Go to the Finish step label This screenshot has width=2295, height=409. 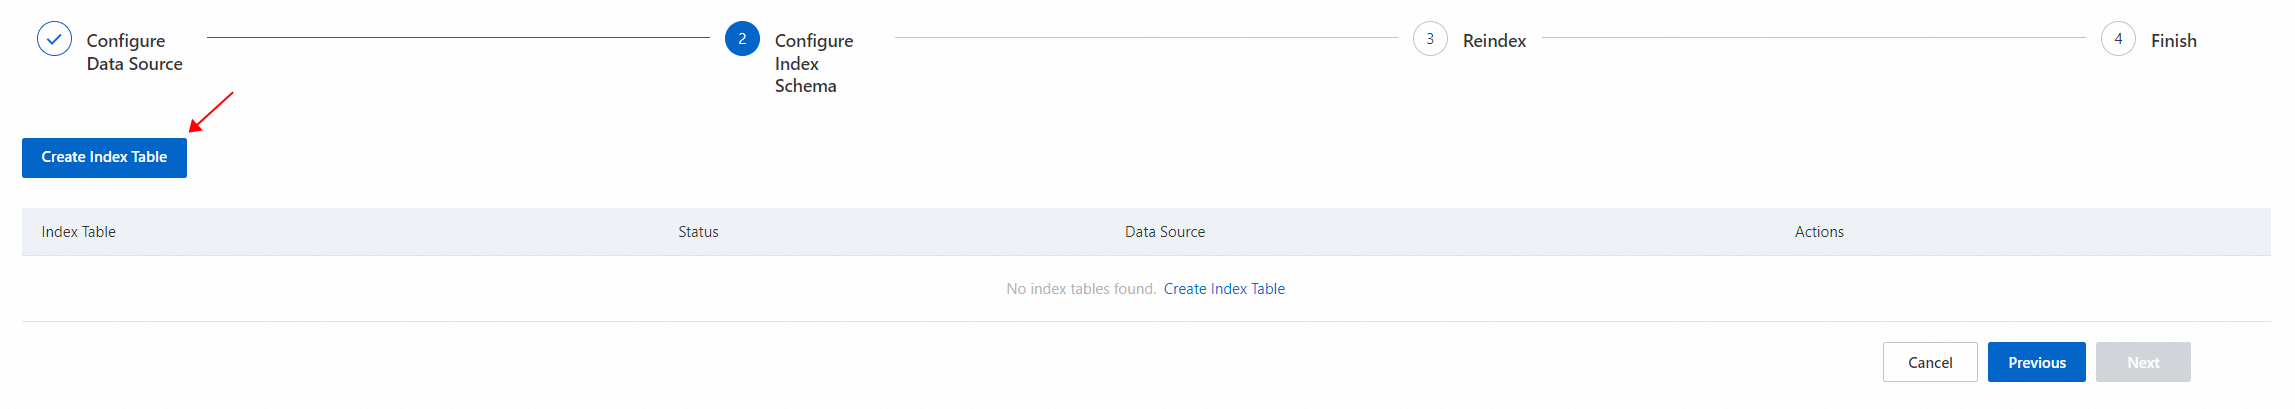click(2173, 41)
